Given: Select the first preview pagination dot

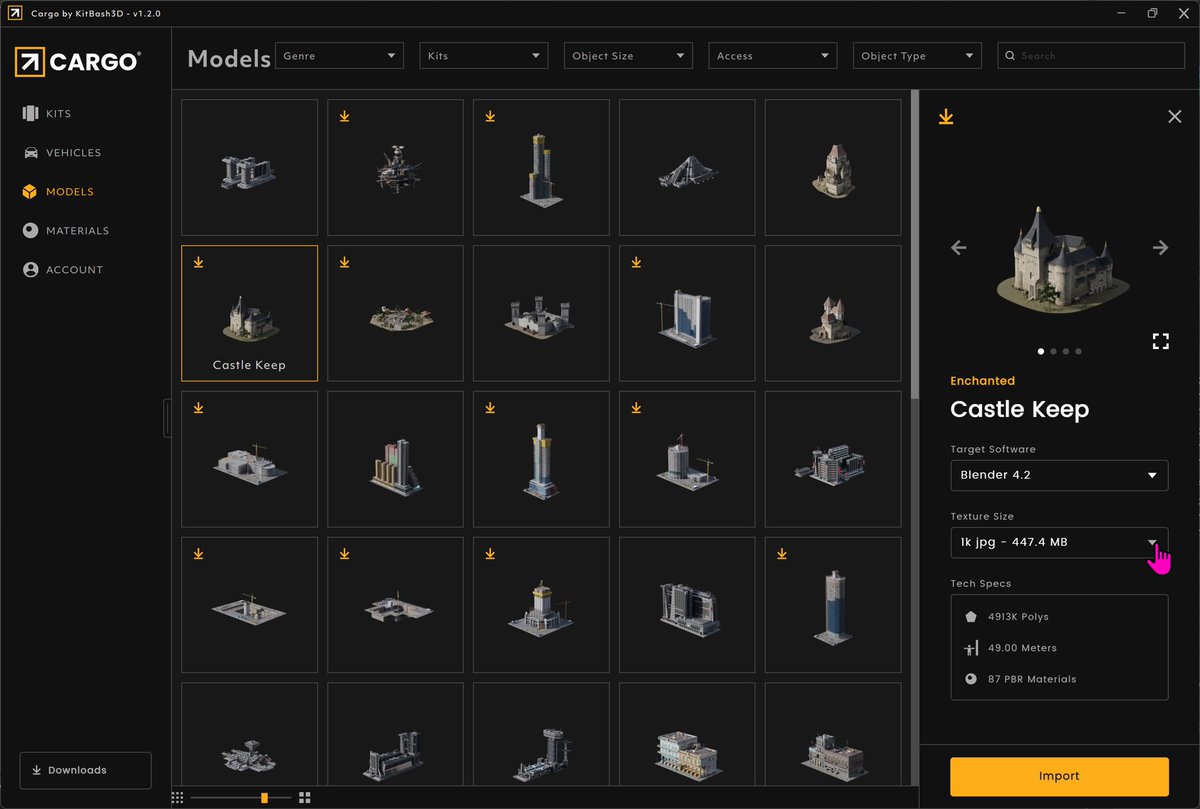Looking at the screenshot, I should click(x=1041, y=351).
